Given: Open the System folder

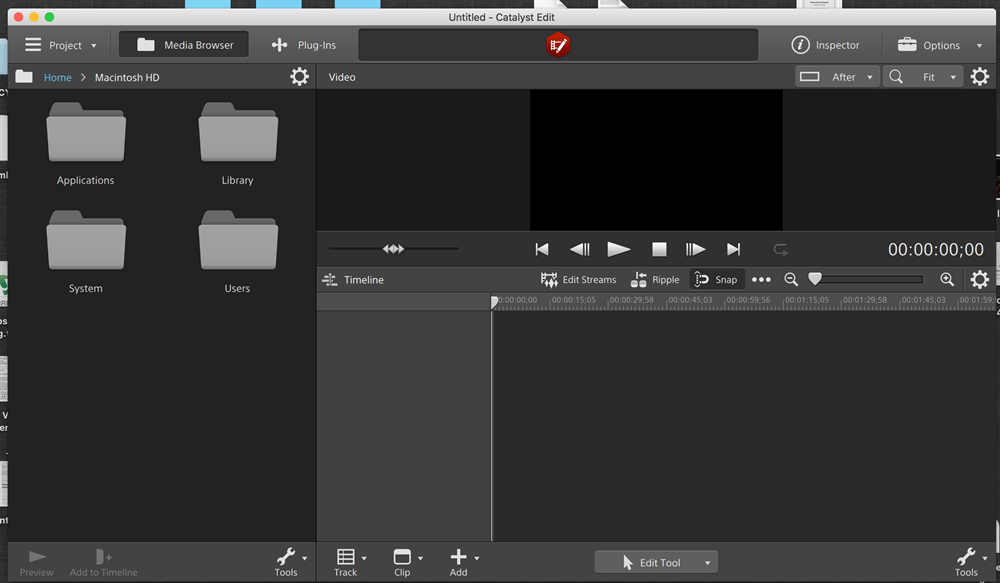Looking at the screenshot, I should coord(85,252).
